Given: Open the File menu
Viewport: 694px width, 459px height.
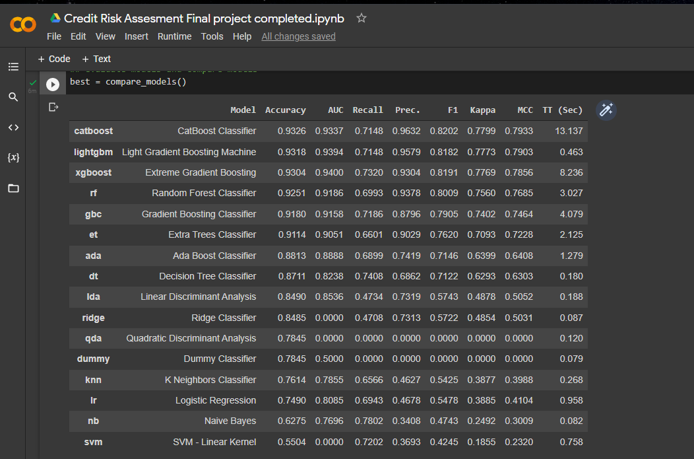Looking at the screenshot, I should pos(54,37).
